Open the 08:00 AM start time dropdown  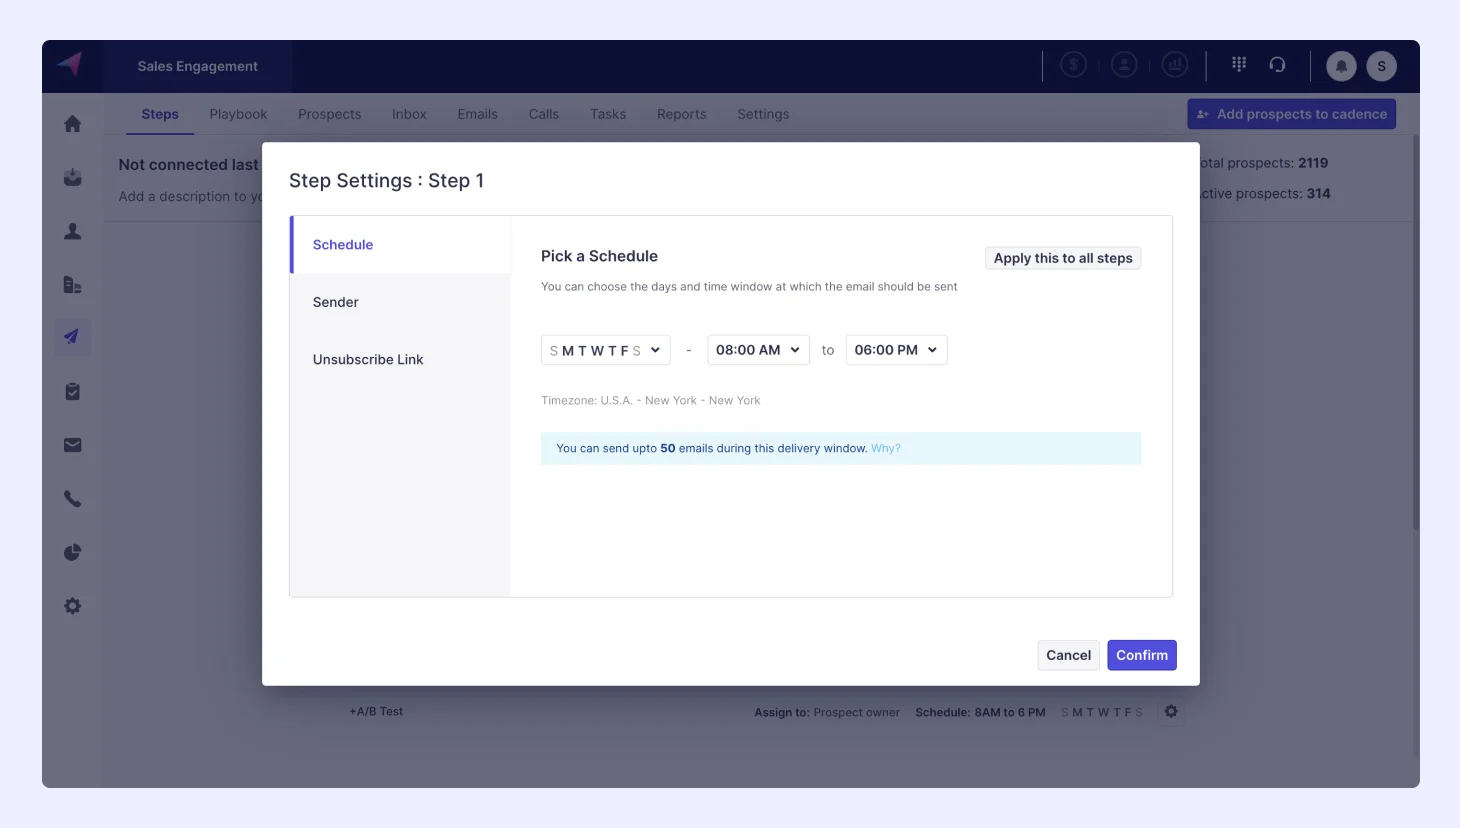pos(758,350)
